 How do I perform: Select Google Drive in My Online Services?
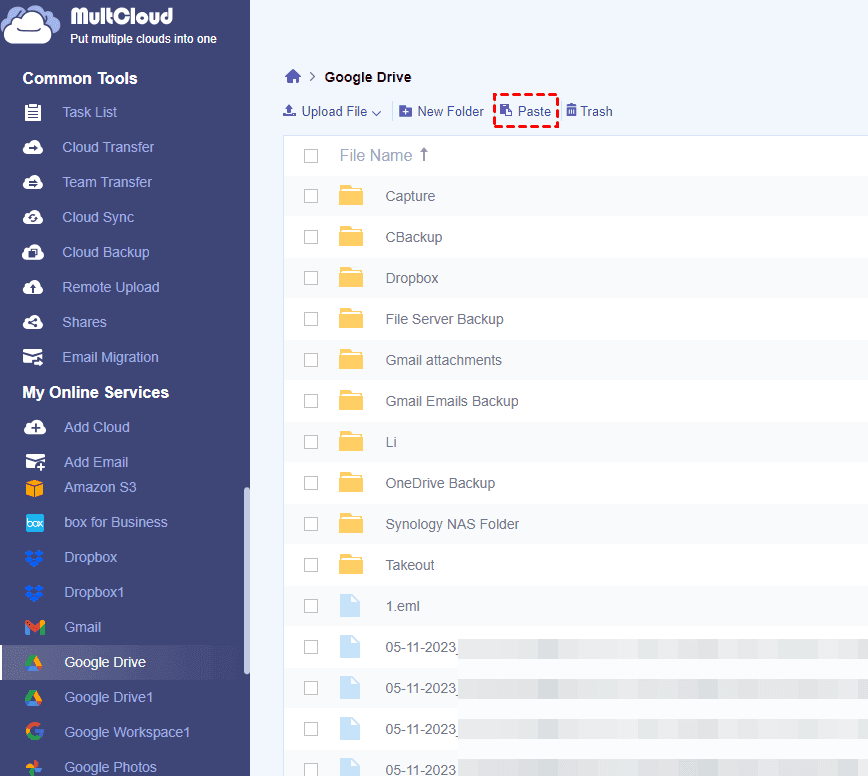click(x=123, y=663)
